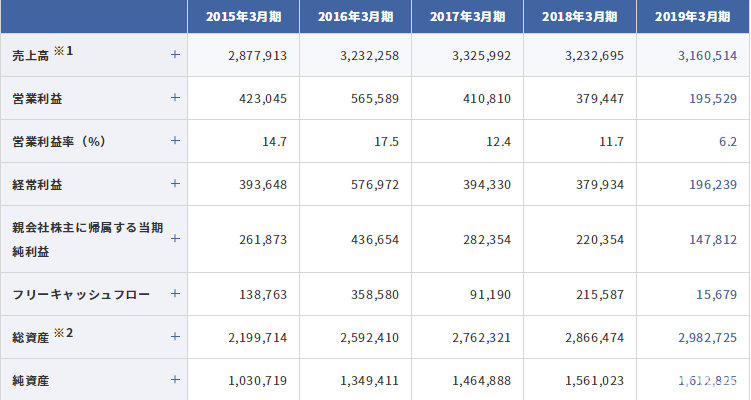Expand the 経常利益 row plus icon
Viewport: 751px width, 400px height.
point(175,184)
